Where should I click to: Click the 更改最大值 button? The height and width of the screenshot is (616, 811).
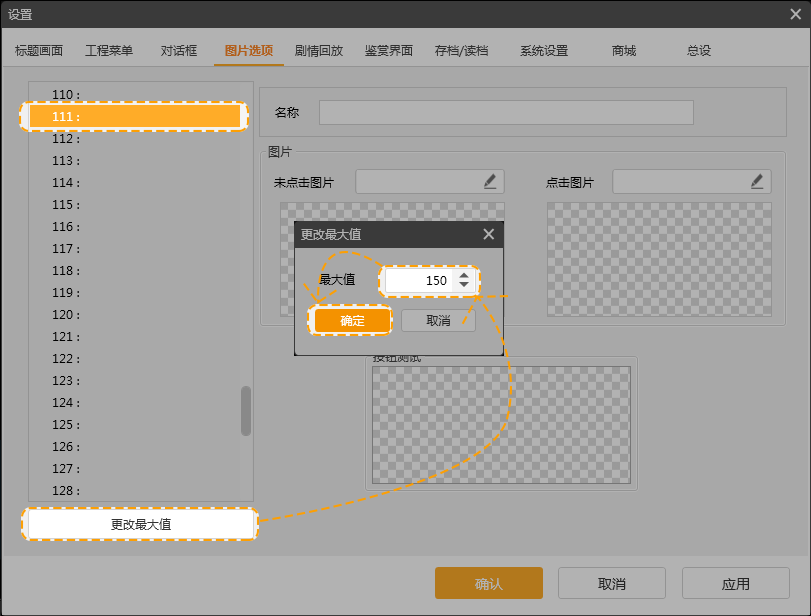point(138,524)
